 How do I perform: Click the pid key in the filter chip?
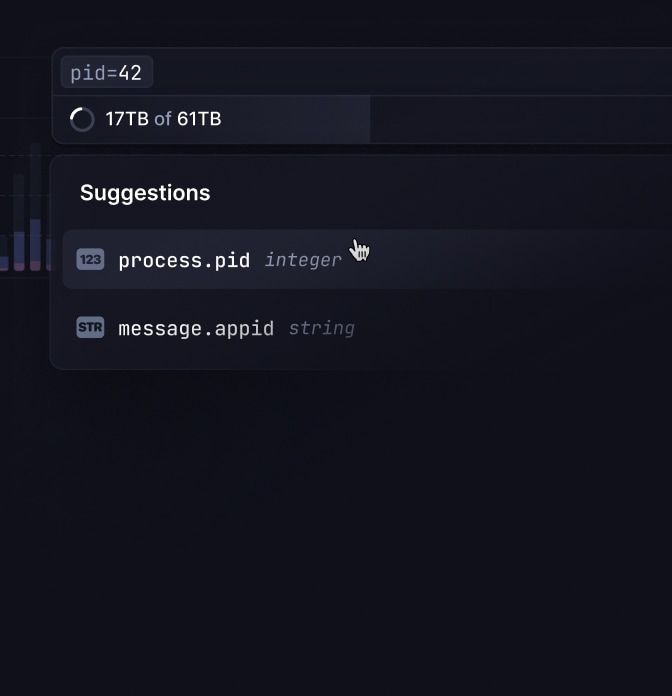[87, 73]
